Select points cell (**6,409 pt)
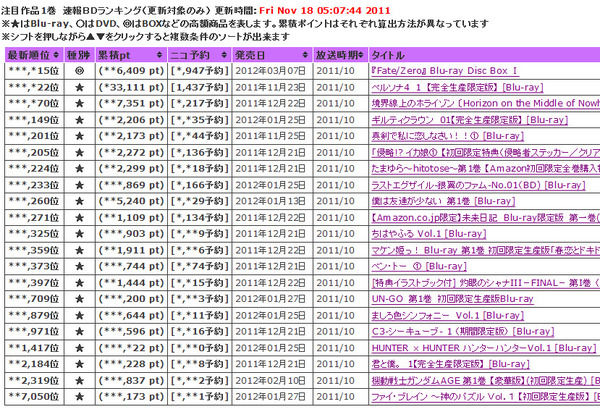 click(131, 71)
